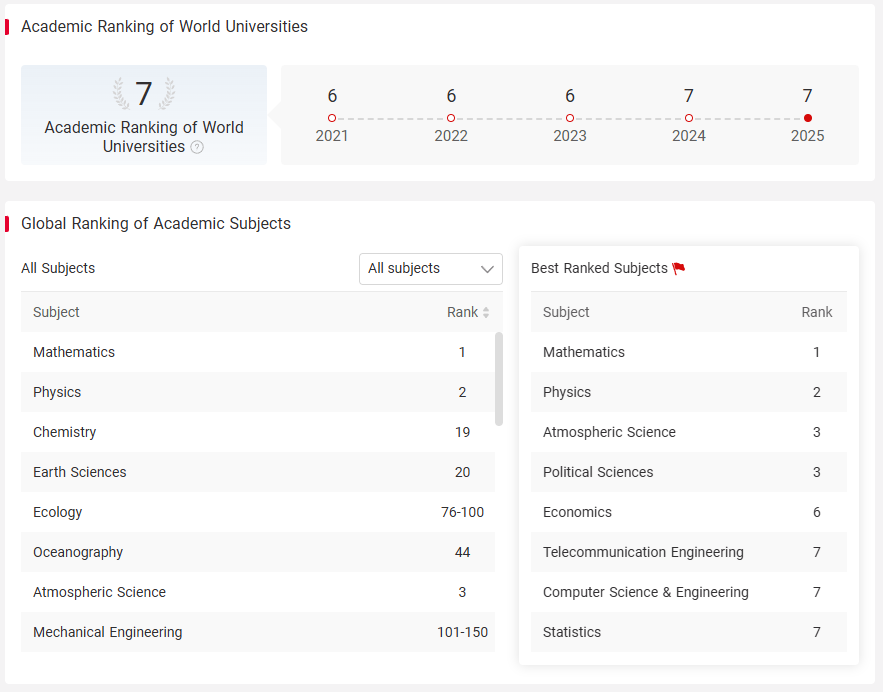This screenshot has height=692, width=883.
Task: Click the help question mark icon
Action: pyautogui.click(x=197, y=147)
